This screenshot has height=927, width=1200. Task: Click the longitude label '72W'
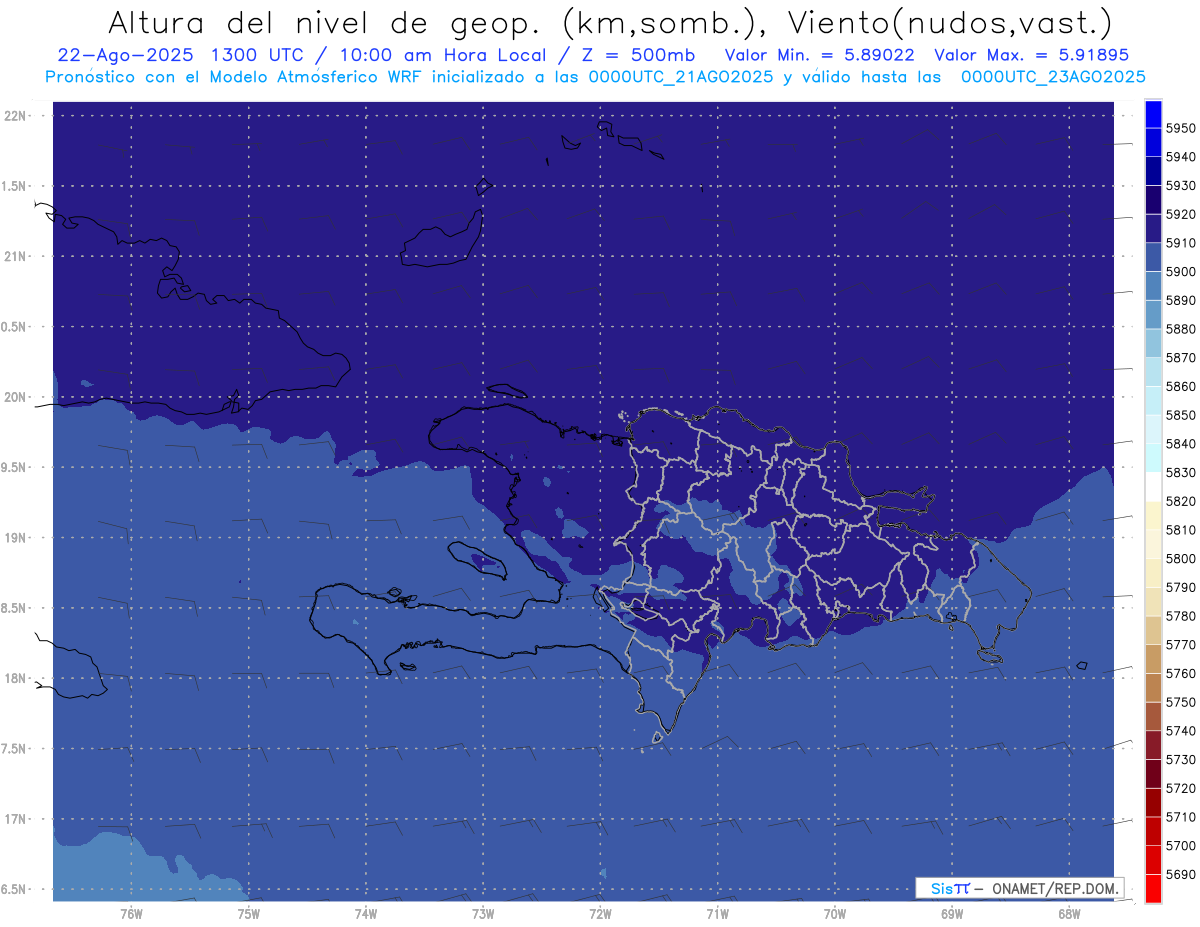click(600, 914)
